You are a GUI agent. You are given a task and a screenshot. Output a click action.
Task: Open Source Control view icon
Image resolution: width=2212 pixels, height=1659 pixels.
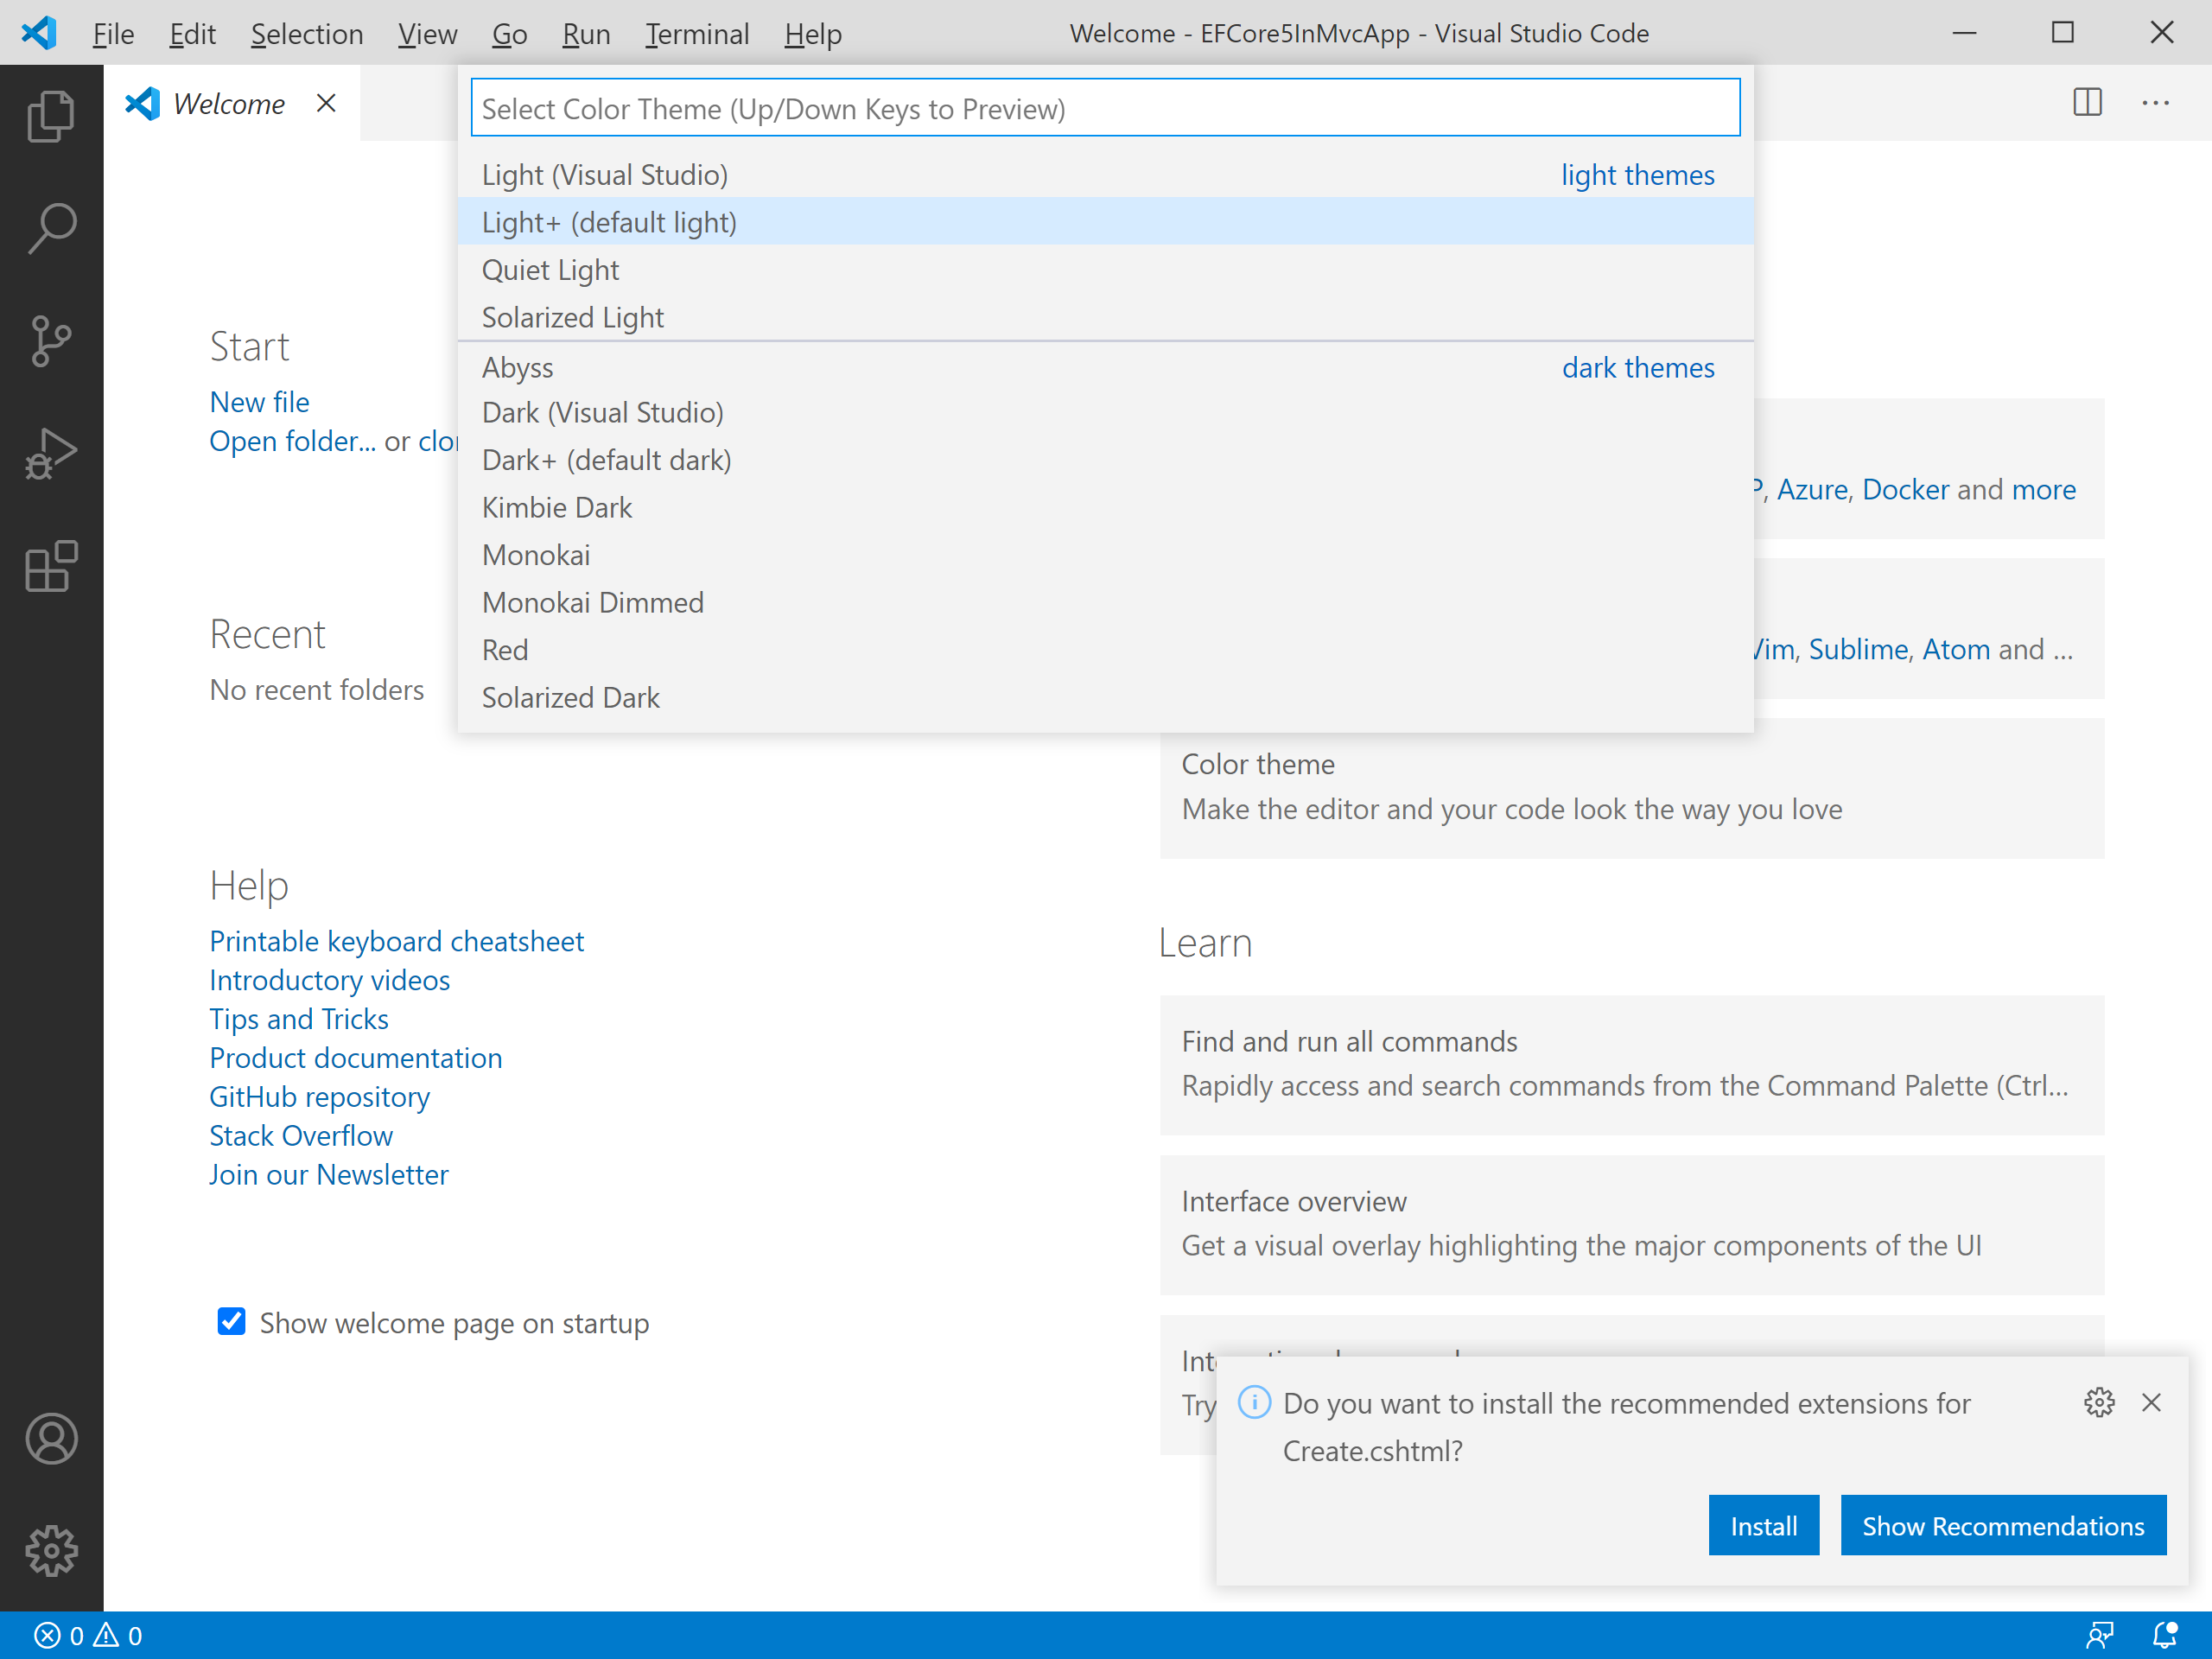pos(51,341)
